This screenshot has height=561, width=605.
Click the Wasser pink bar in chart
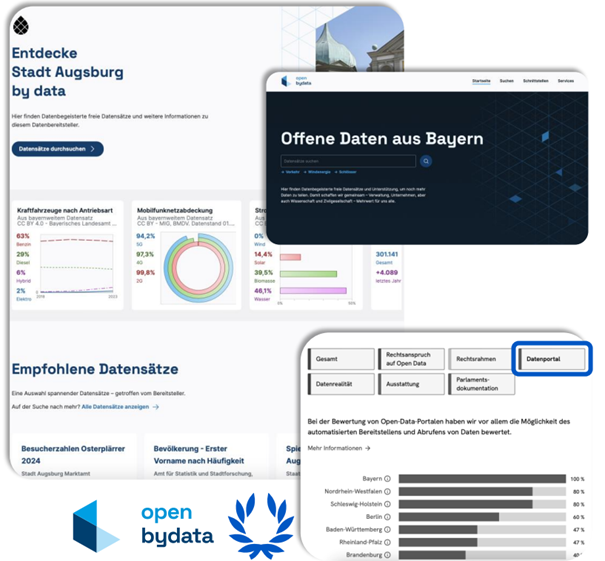pyautogui.click(x=313, y=291)
